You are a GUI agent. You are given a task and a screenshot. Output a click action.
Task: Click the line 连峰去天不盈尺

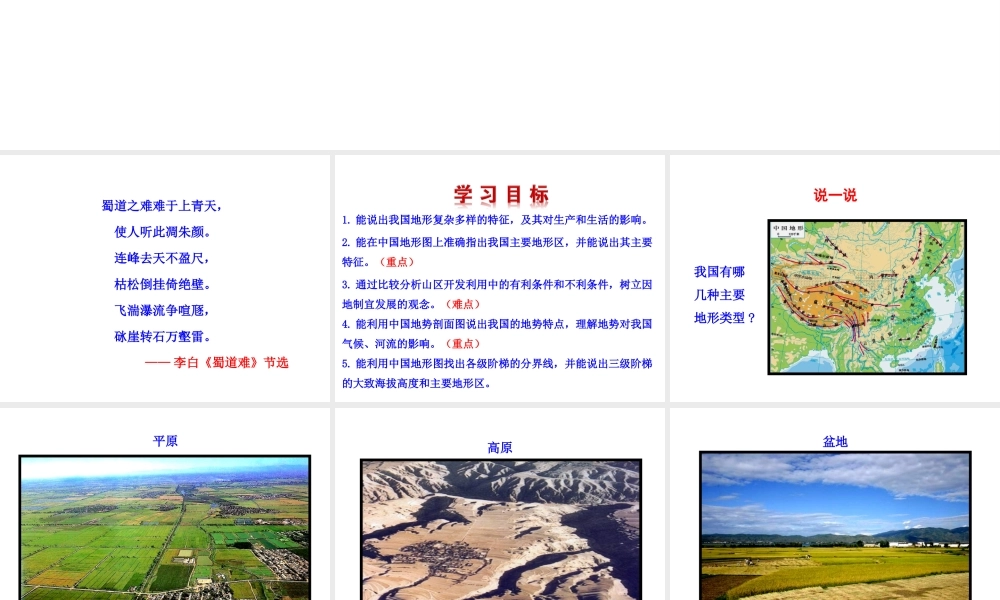click(162, 258)
